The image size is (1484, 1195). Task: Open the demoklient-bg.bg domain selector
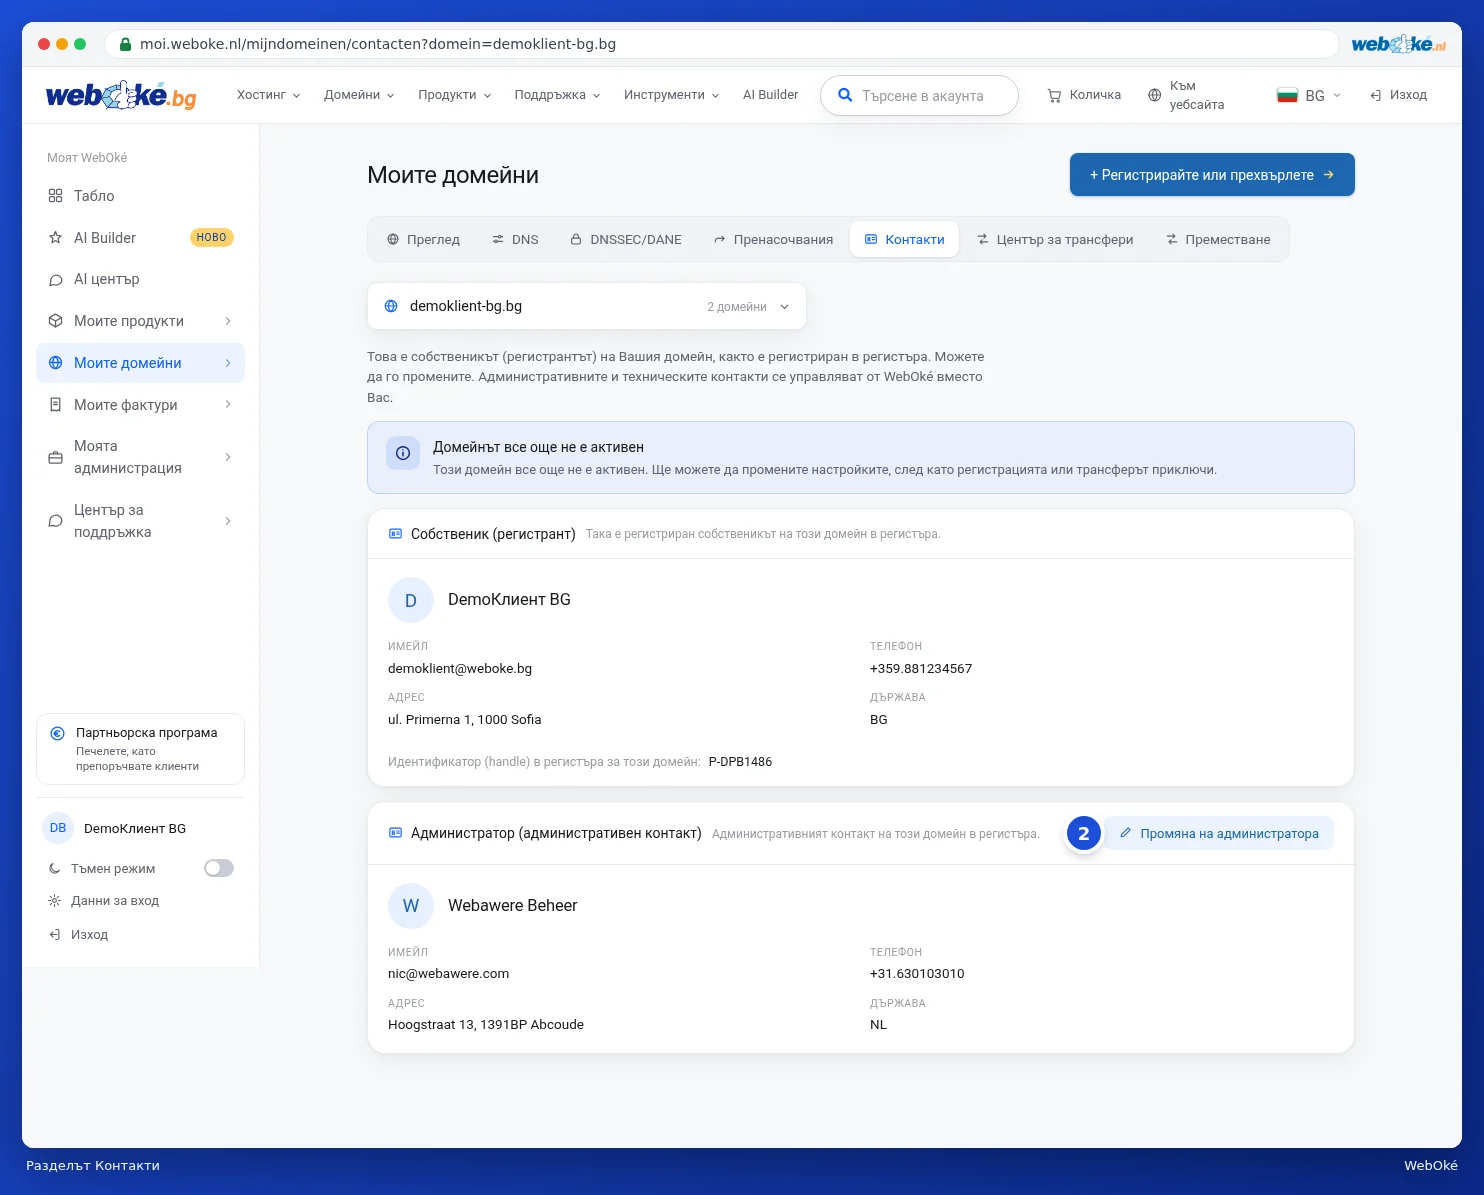587,306
